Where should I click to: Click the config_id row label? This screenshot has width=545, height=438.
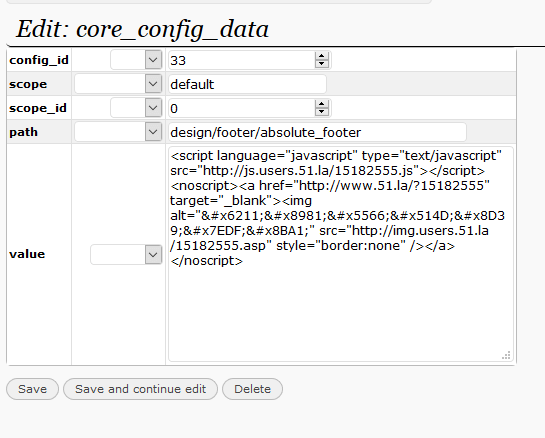39,60
